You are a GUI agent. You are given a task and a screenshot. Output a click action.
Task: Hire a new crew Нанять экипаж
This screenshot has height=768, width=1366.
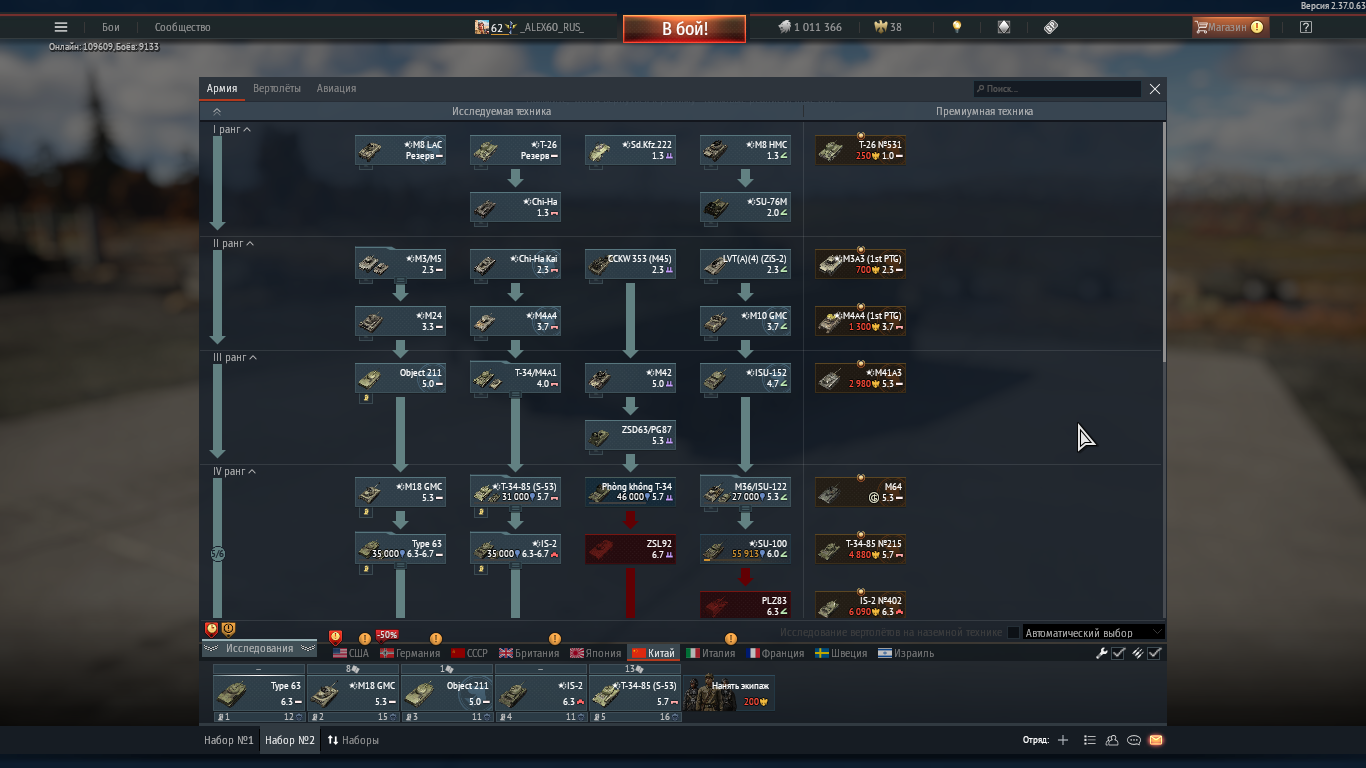[x=729, y=692]
